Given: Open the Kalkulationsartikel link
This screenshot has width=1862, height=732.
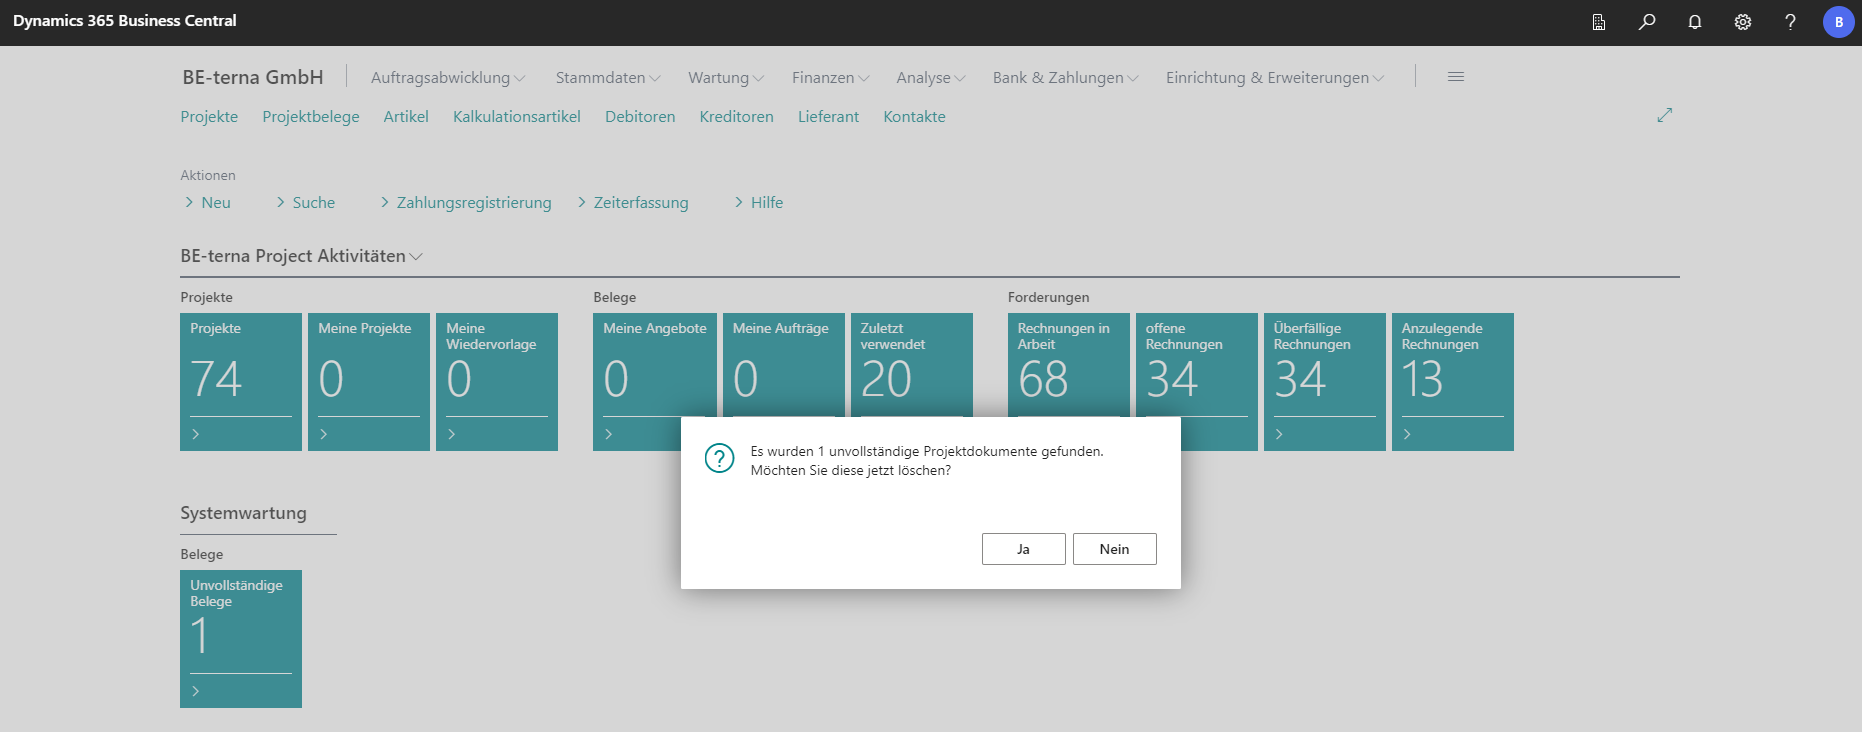Looking at the screenshot, I should point(516,117).
